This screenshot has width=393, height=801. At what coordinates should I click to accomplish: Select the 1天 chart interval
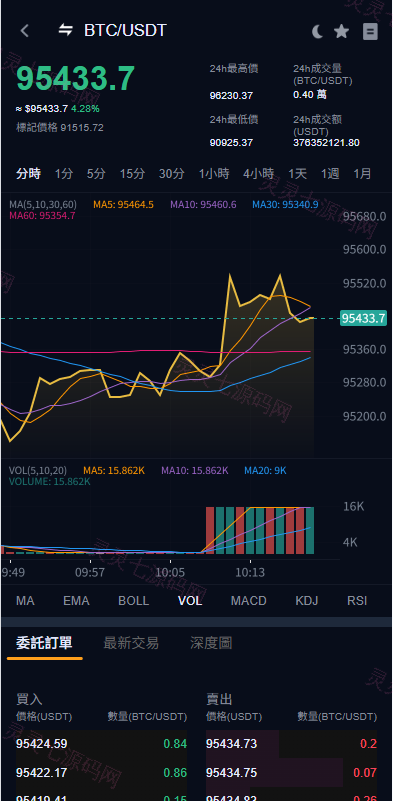297,174
